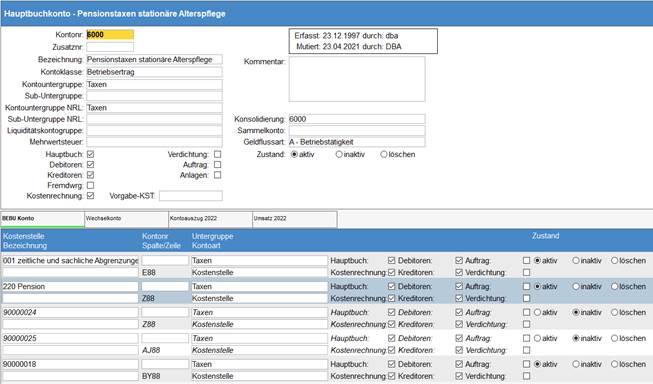The height and width of the screenshot is (384, 653).
Task: Click the empty Zusatznr field
Action: click(x=110, y=47)
